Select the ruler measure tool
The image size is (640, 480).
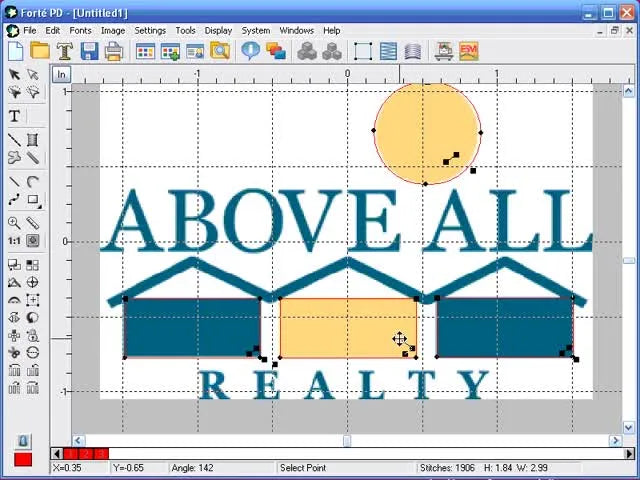(33, 223)
